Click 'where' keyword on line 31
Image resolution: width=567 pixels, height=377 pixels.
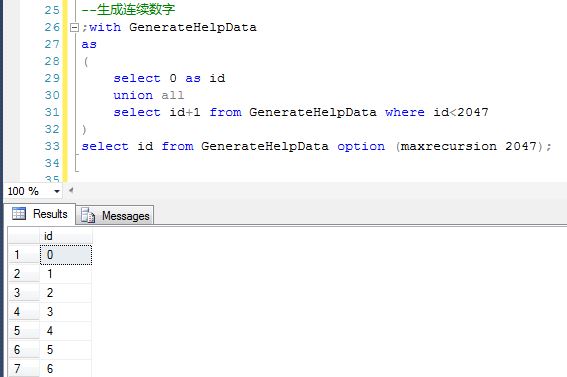405,112
